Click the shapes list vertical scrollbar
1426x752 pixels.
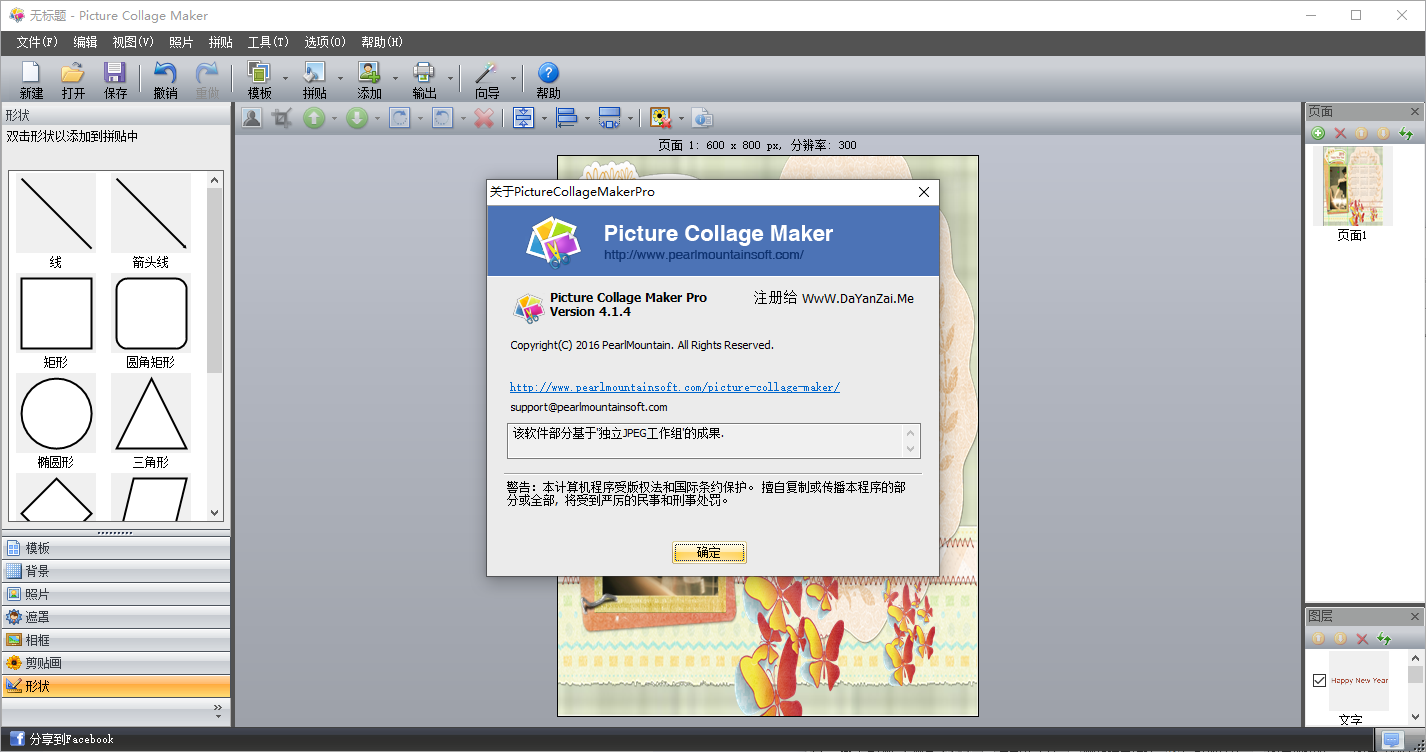pos(214,345)
